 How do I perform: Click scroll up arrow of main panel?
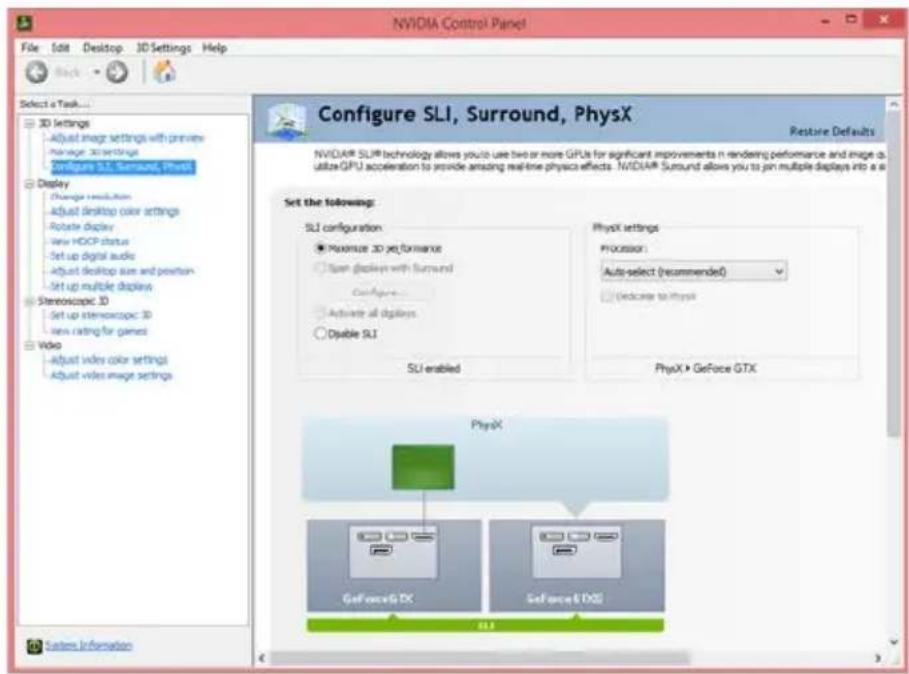pos(895,104)
